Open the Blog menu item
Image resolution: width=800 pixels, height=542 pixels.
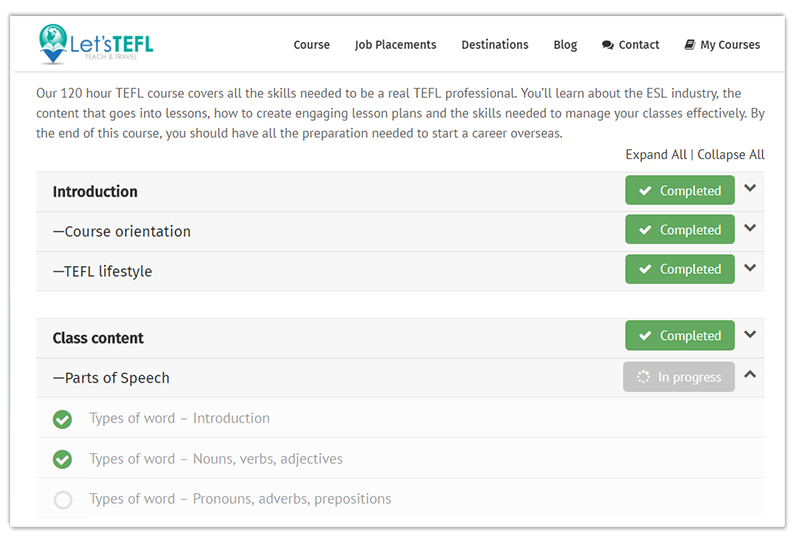(x=565, y=45)
